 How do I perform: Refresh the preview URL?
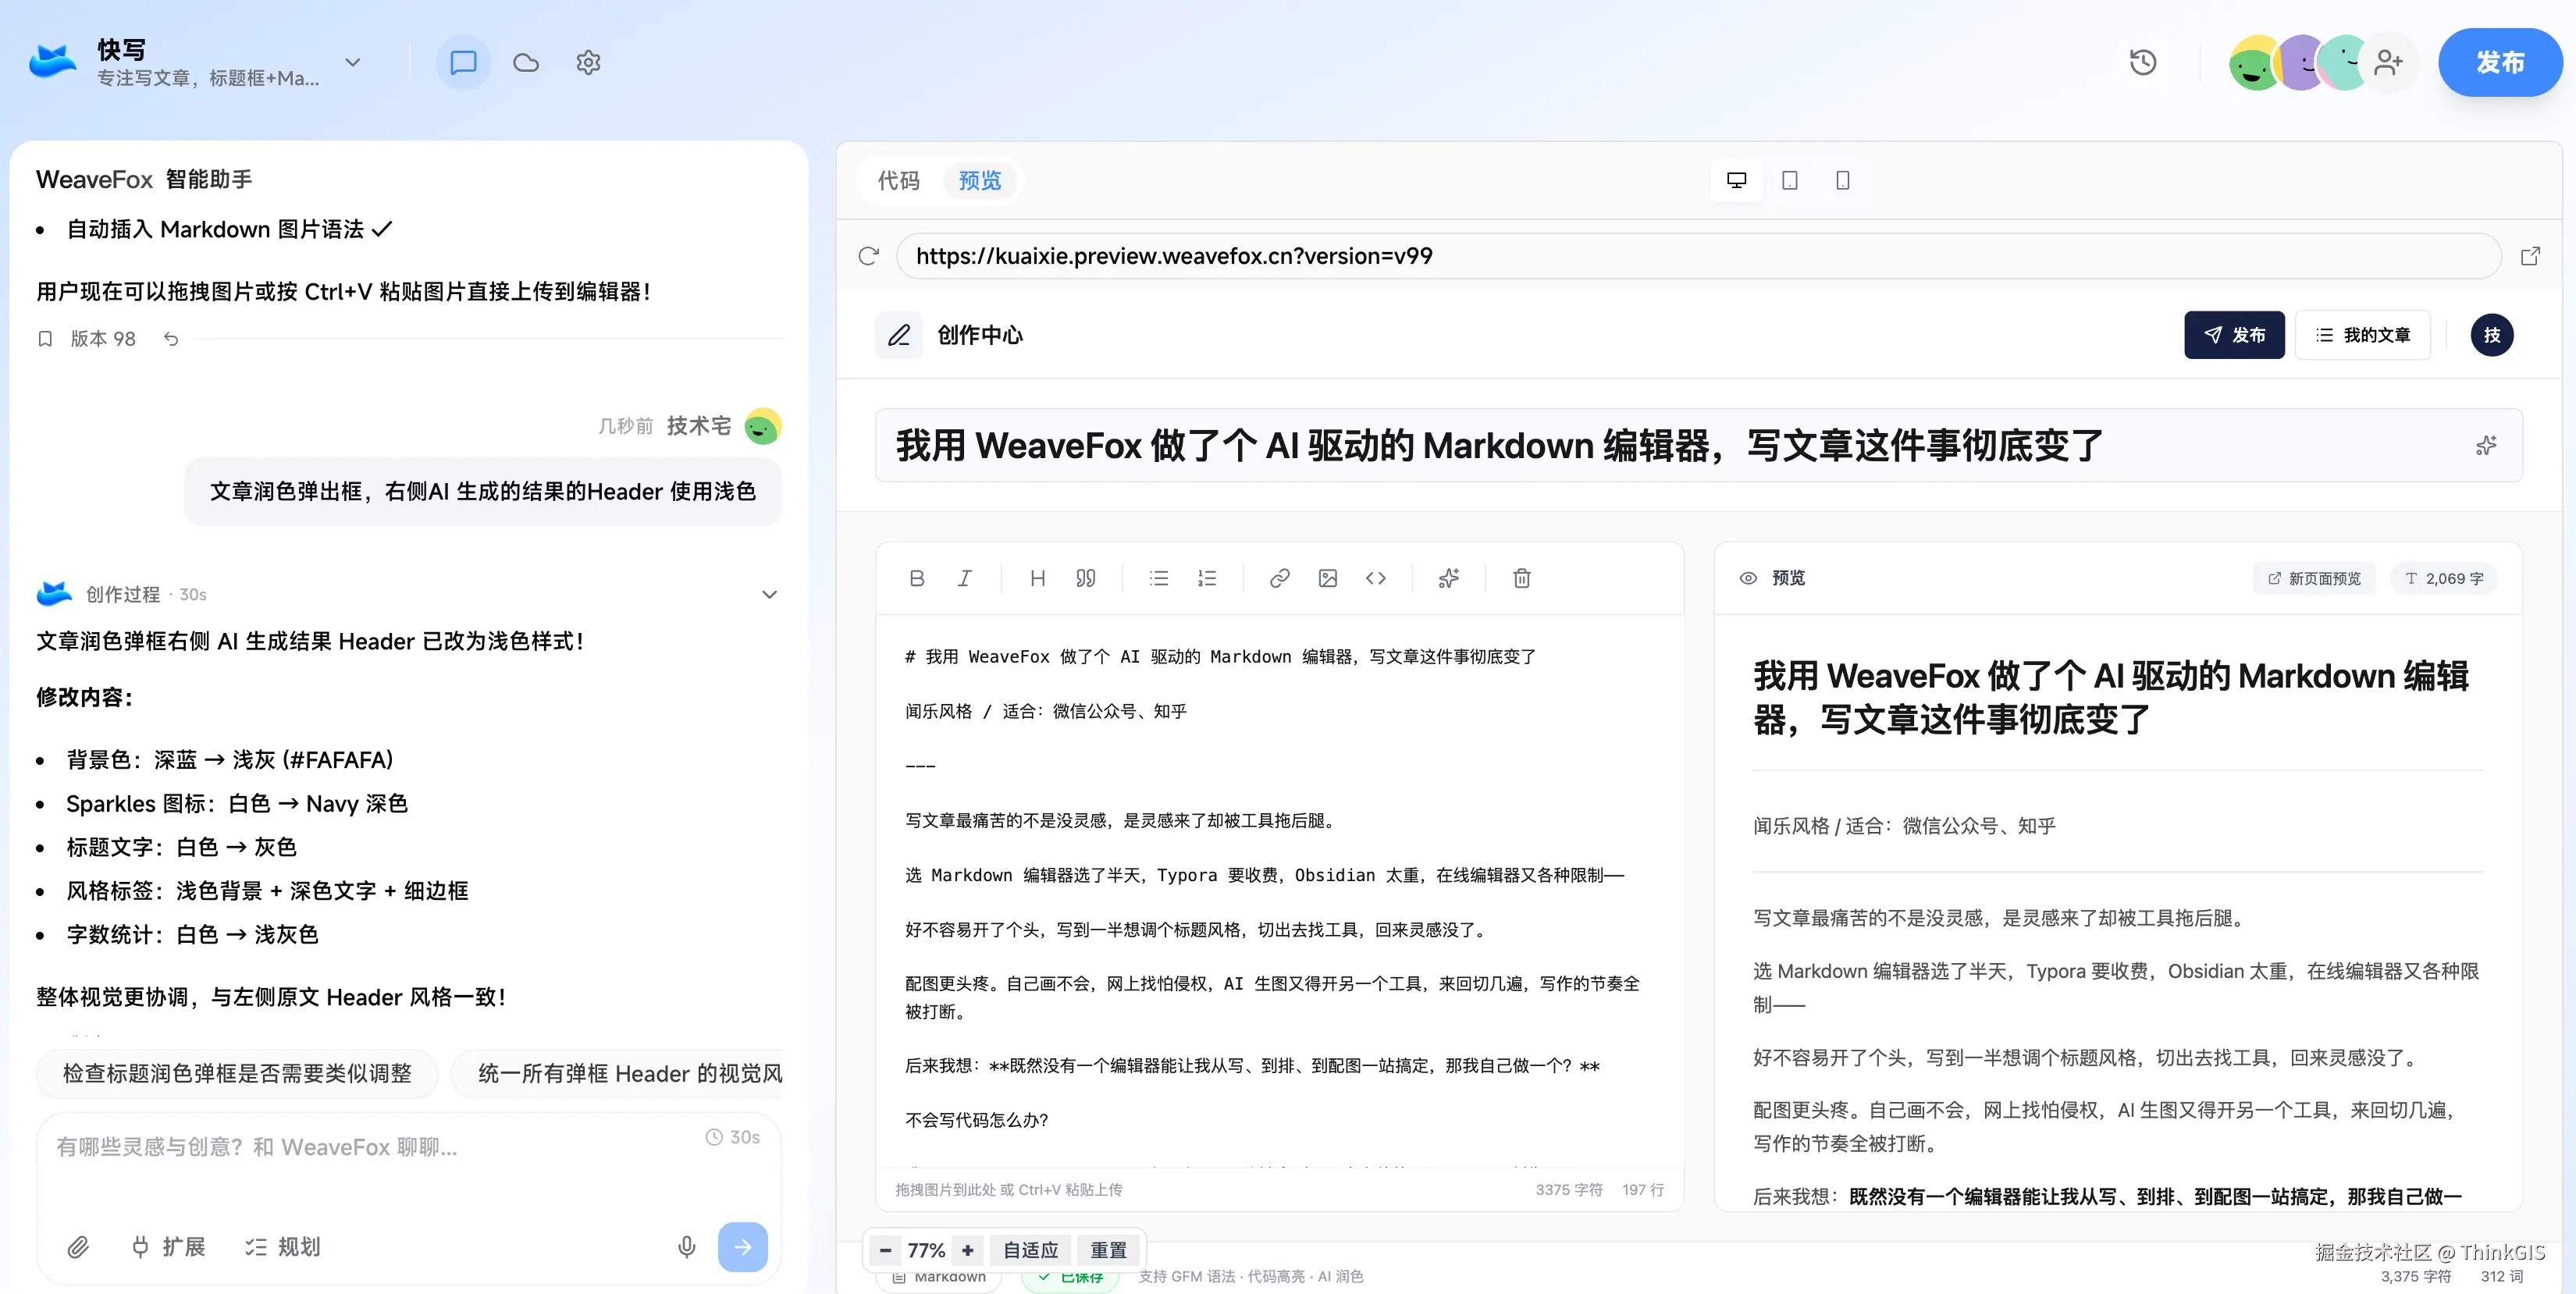point(868,256)
